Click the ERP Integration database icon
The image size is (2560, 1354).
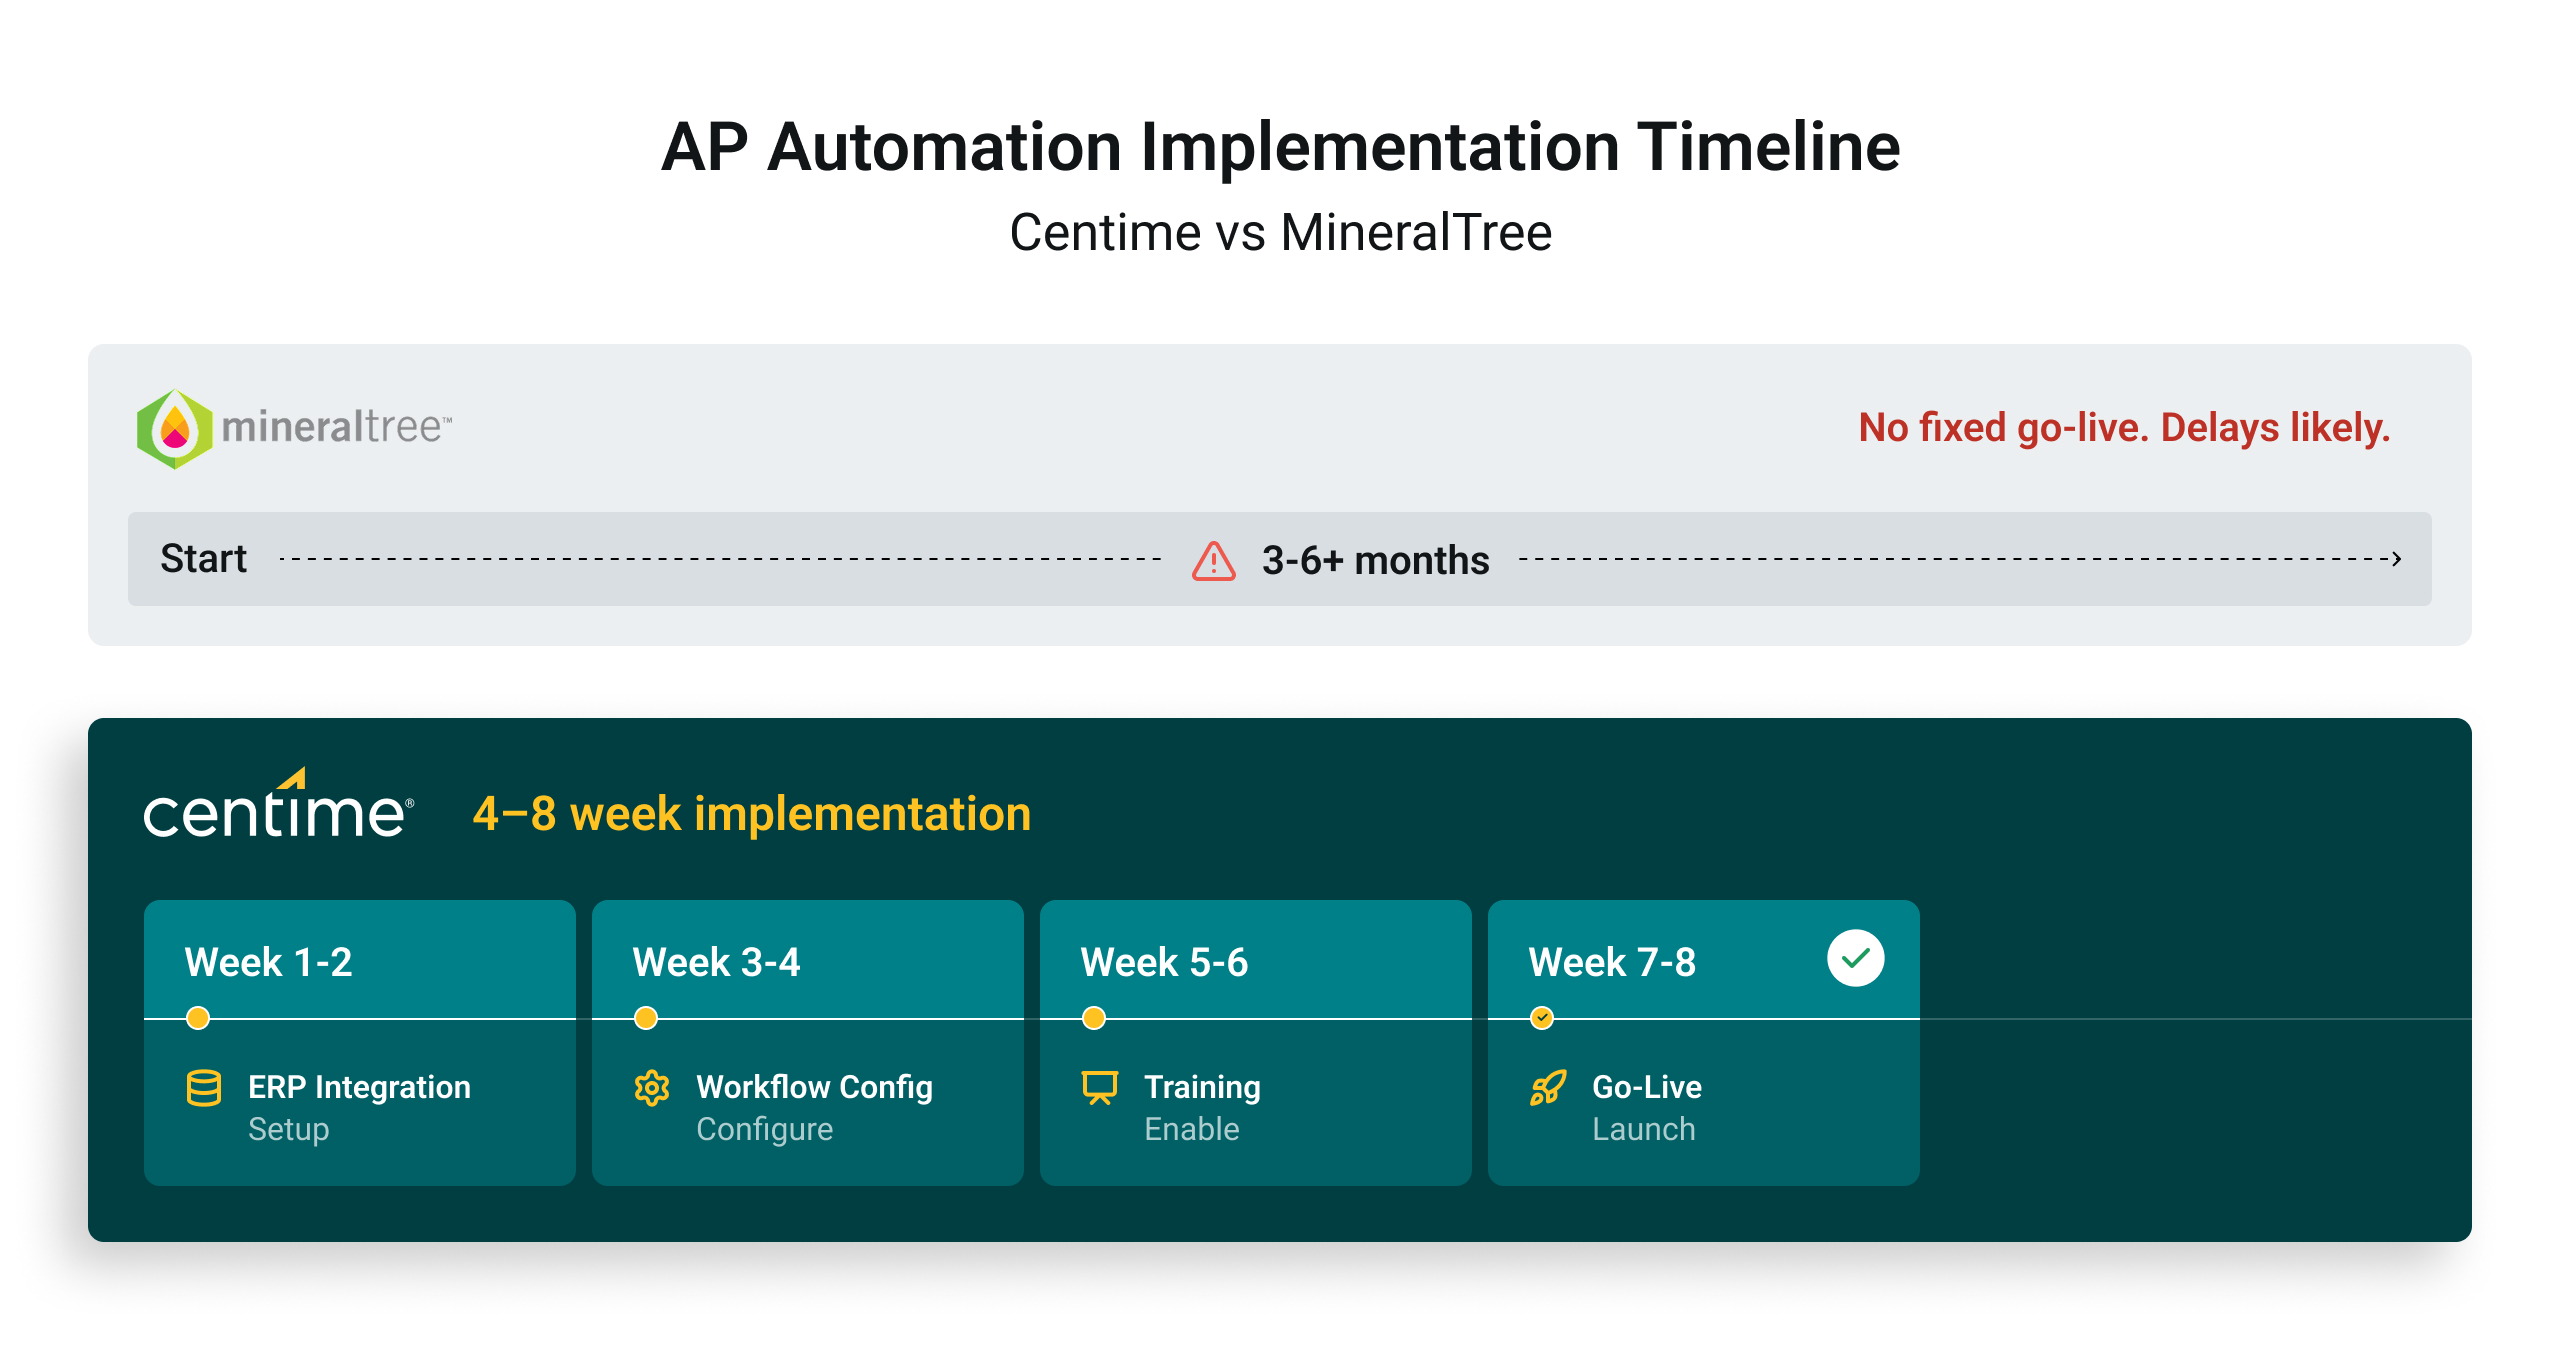(204, 1088)
